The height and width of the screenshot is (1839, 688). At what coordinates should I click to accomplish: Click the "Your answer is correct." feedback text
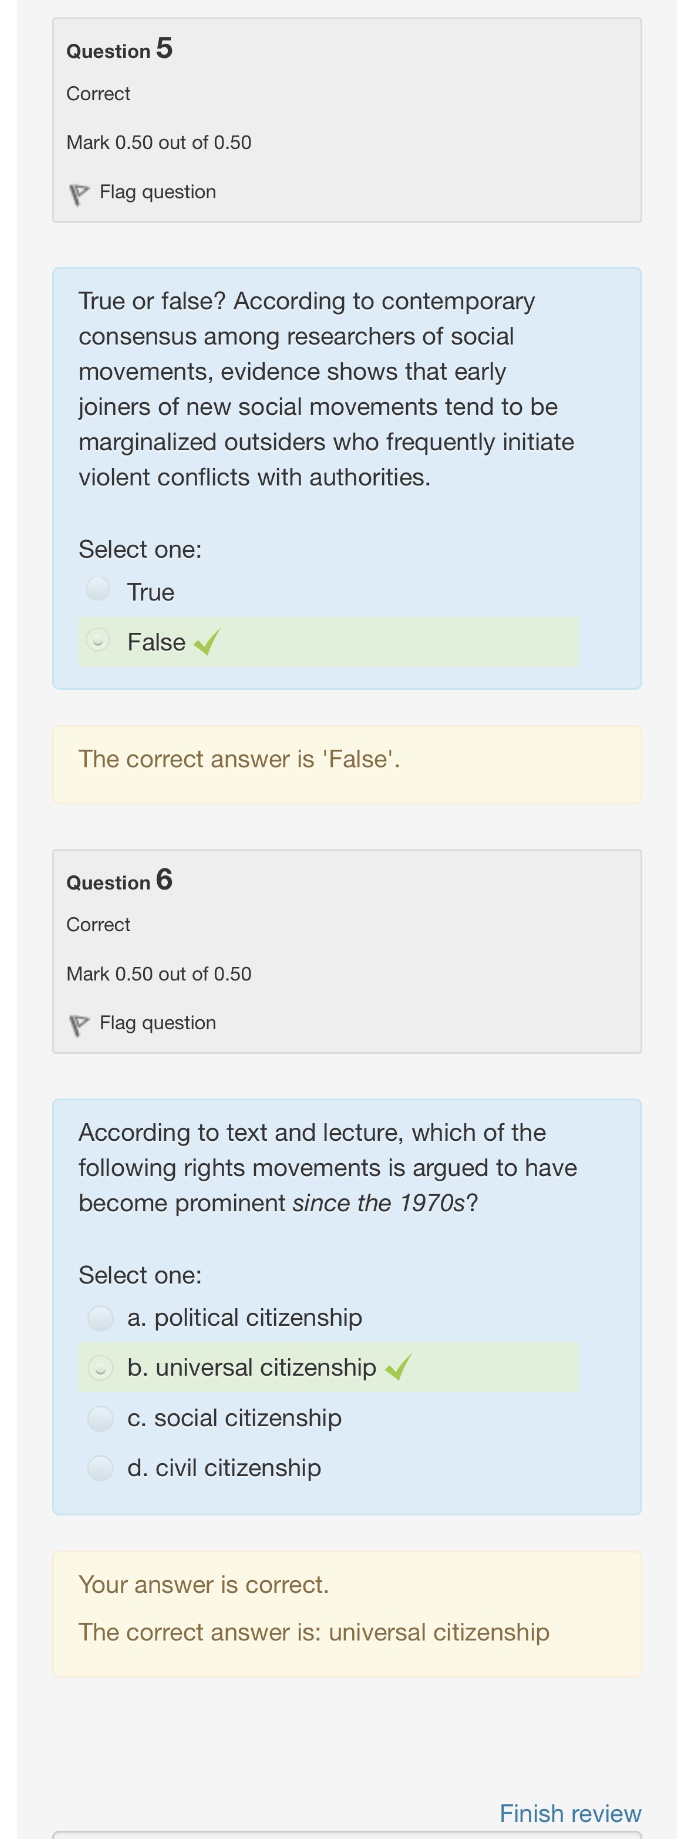(x=203, y=1584)
